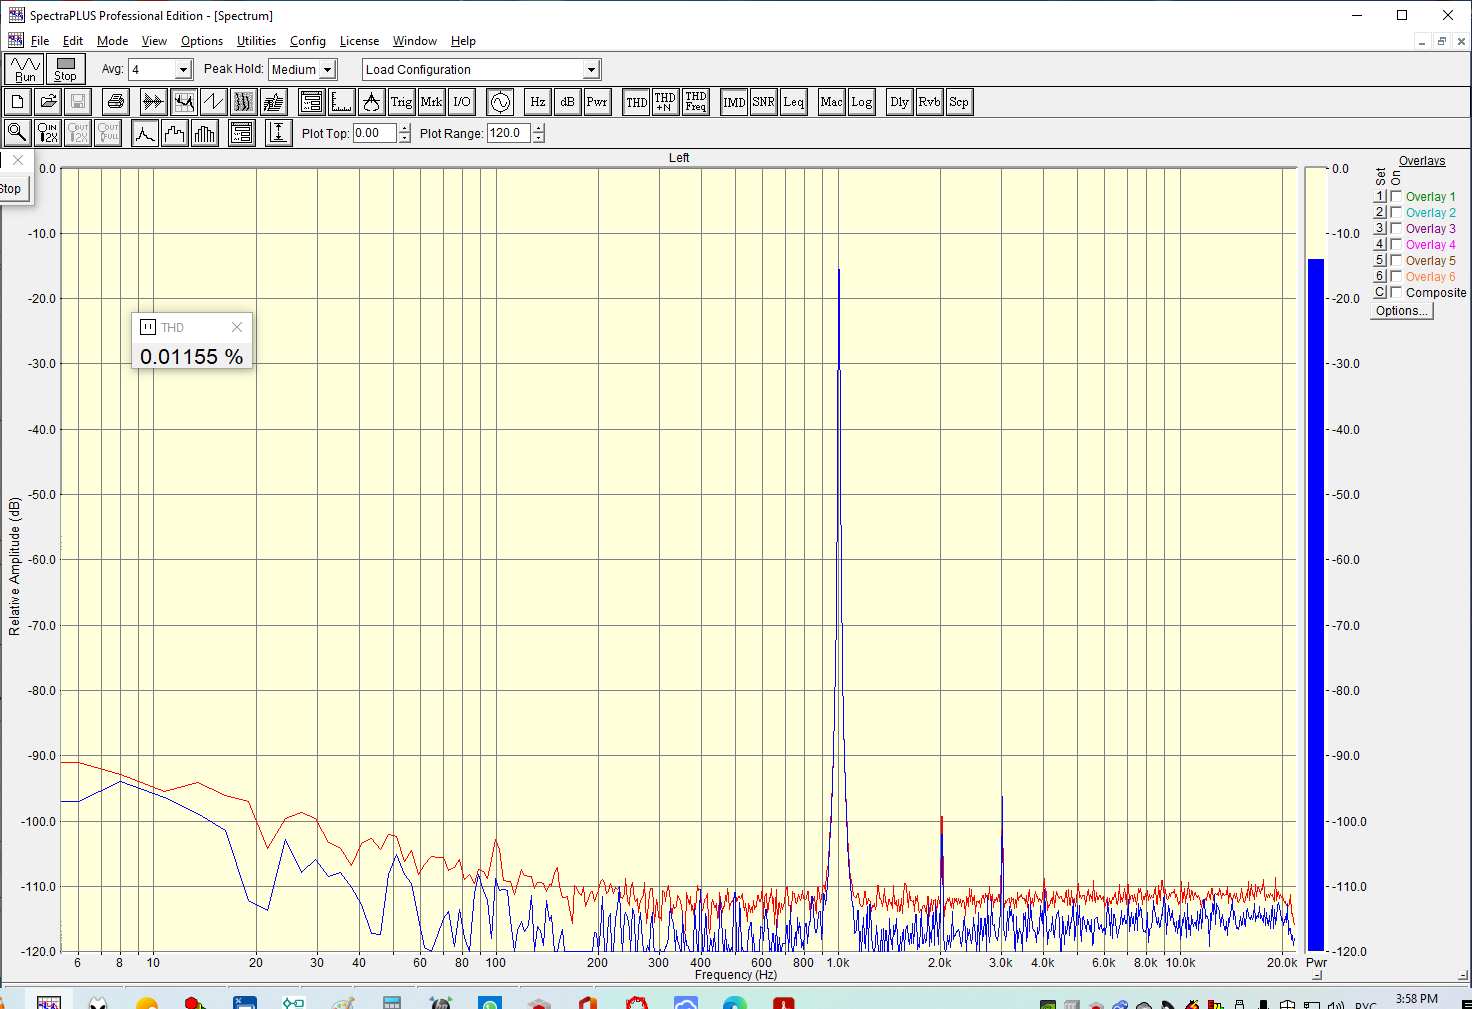Select the line plot style icon
The width and height of the screenshot is (1472, 1009).
tap(145, 133)
